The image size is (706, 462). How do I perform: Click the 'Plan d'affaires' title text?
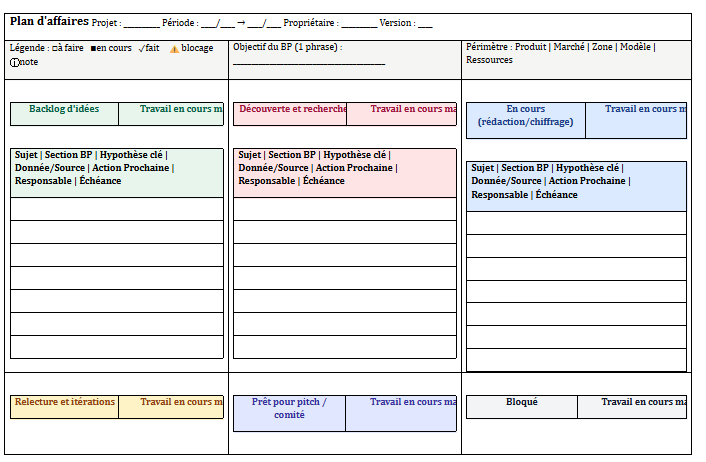[49, 22]
